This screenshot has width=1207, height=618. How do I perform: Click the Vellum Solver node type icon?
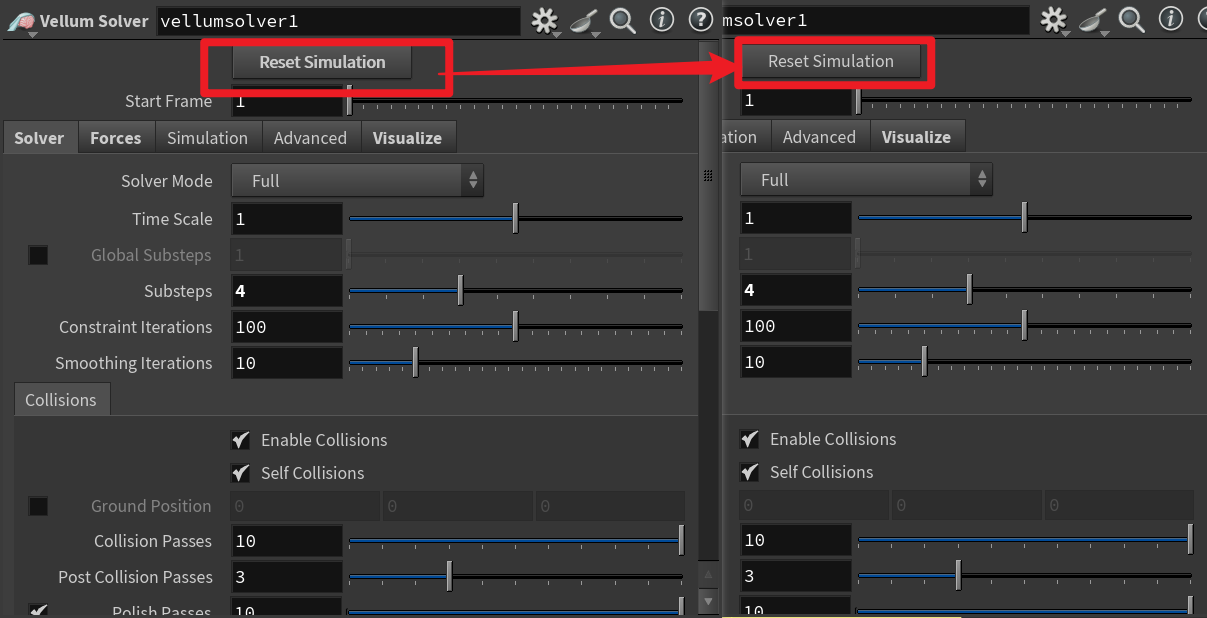[20, 21]
